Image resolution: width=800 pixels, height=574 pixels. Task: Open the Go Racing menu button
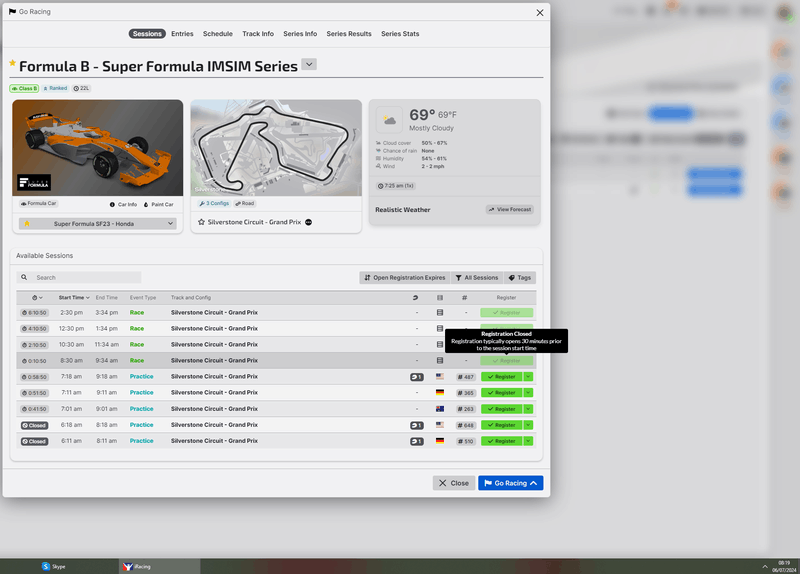tap(510, 483)
